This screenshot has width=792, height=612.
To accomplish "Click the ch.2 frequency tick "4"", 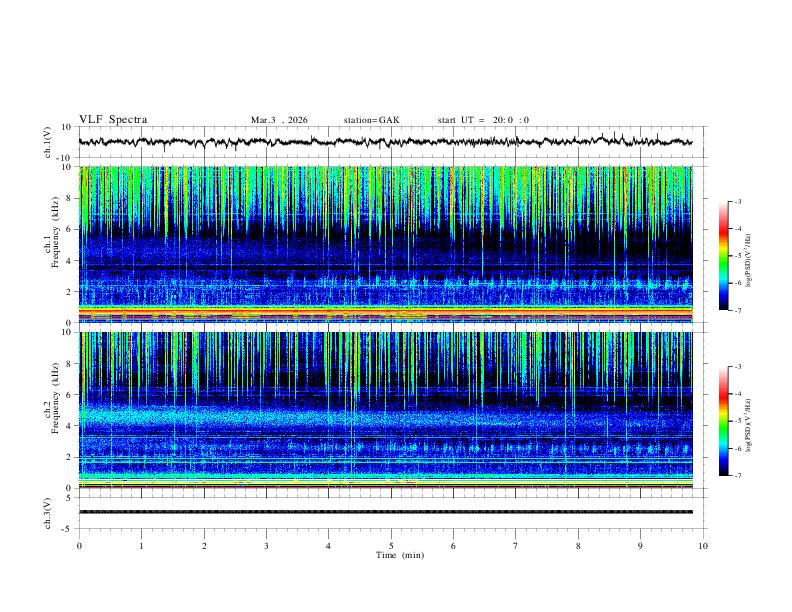I will tap(69, 426).
